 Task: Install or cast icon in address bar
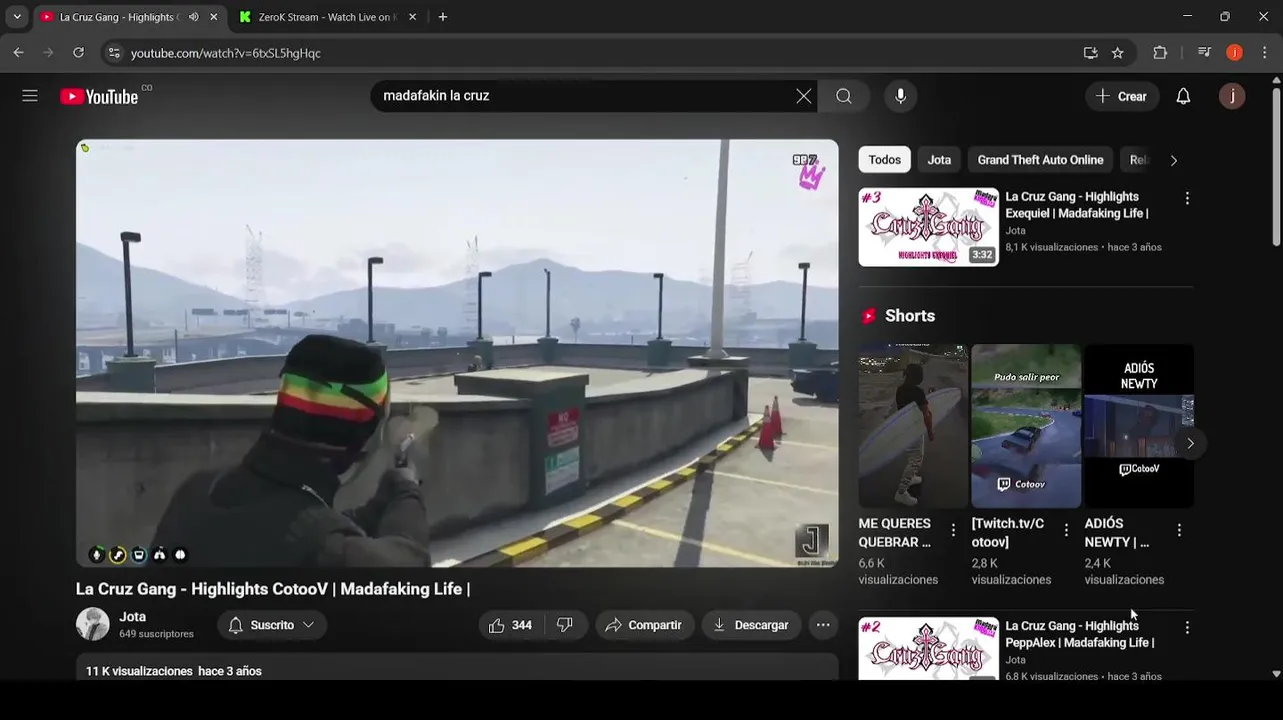tap(1090, 53)
